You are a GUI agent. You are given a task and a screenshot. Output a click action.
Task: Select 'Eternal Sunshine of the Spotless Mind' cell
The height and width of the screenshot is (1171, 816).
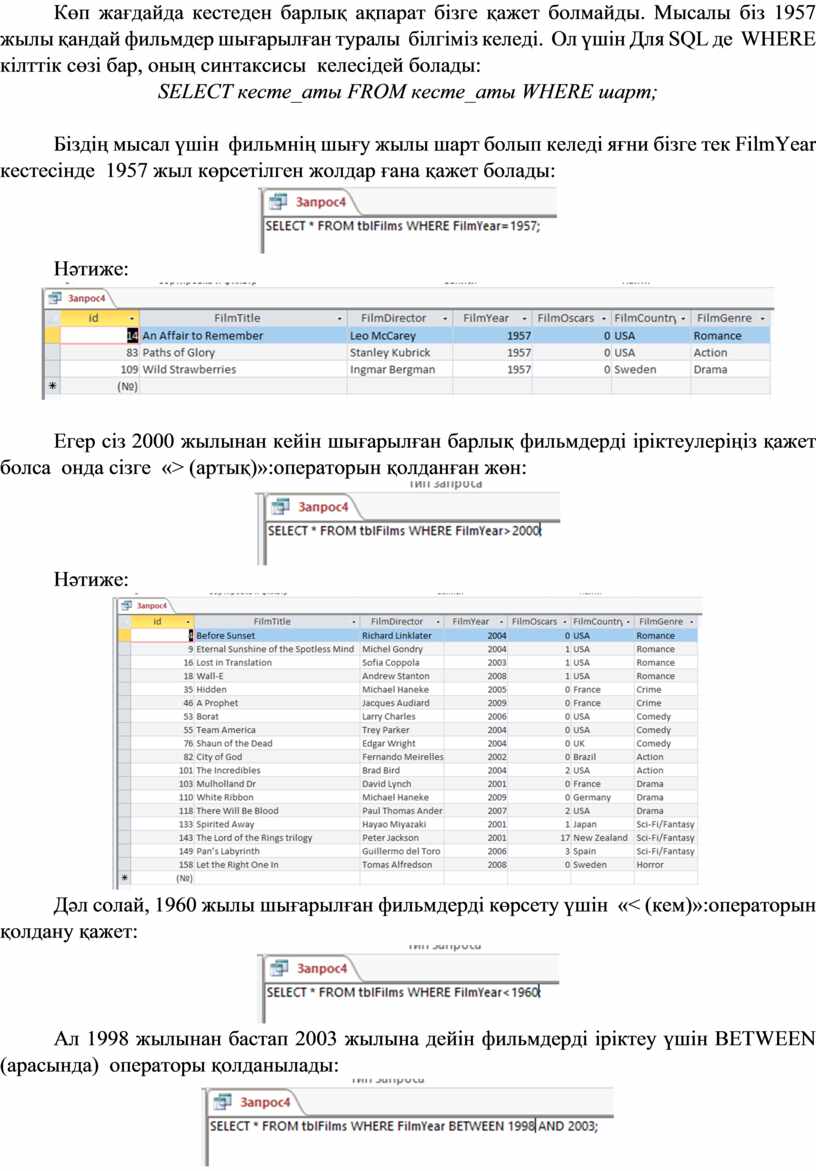point(277,649)
